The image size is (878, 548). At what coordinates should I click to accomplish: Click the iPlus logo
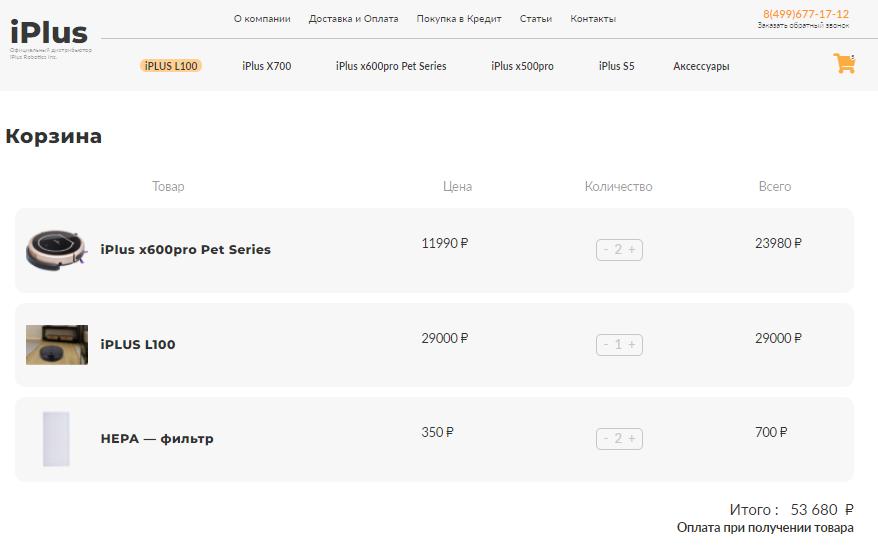[49, 32]
